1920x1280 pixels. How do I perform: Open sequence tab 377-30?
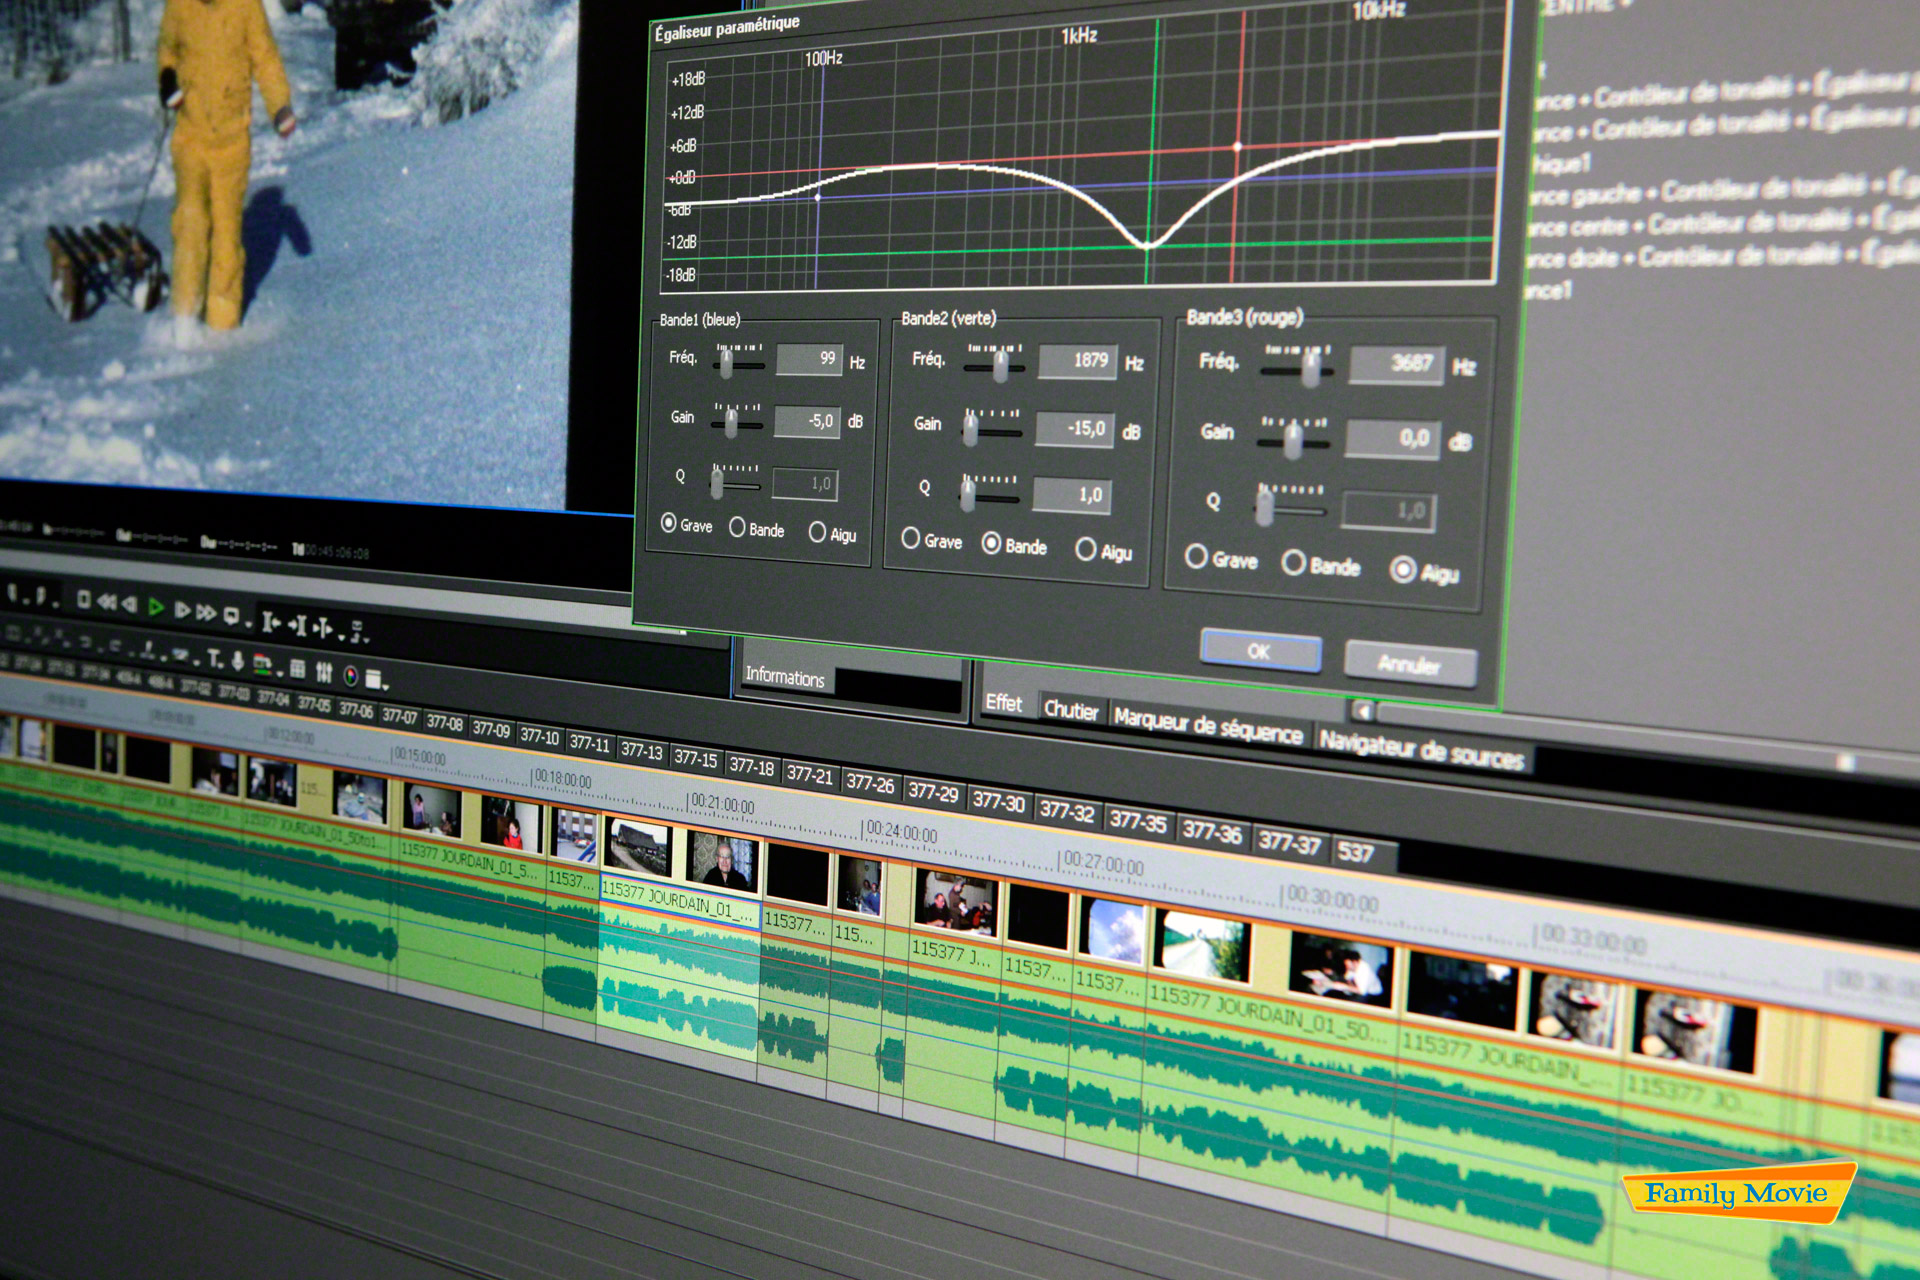pos(998,801)
